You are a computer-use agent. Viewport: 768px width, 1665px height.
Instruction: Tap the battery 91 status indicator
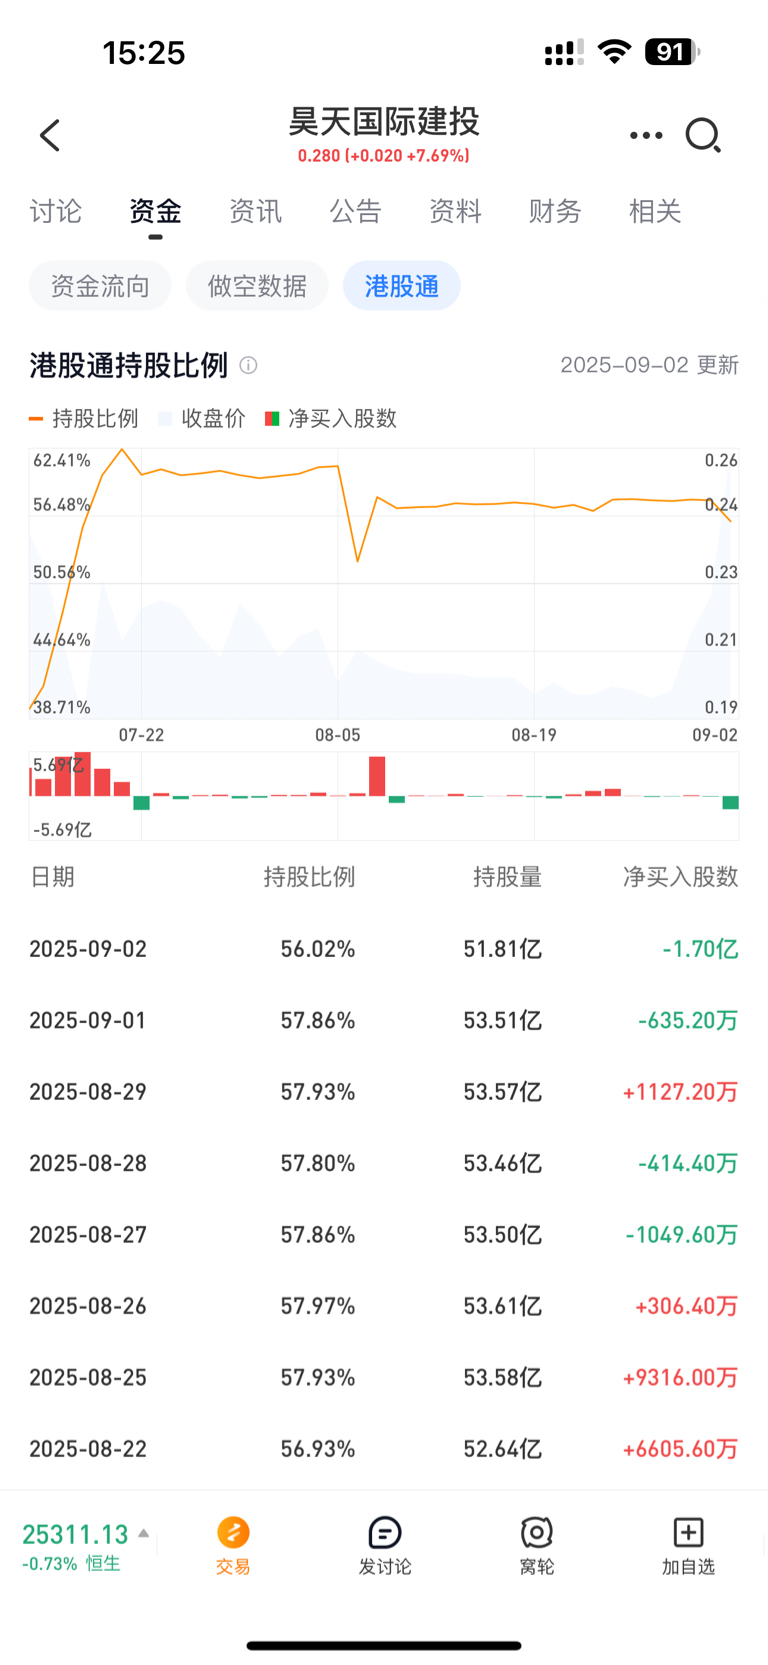[672, 52]
